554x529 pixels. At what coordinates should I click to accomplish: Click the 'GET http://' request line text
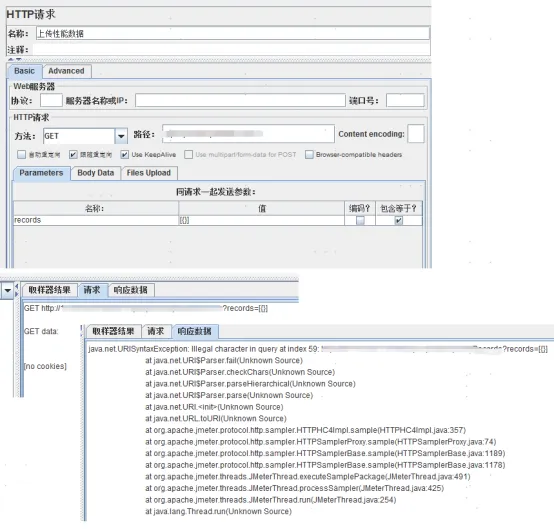(x=146, y=308)
